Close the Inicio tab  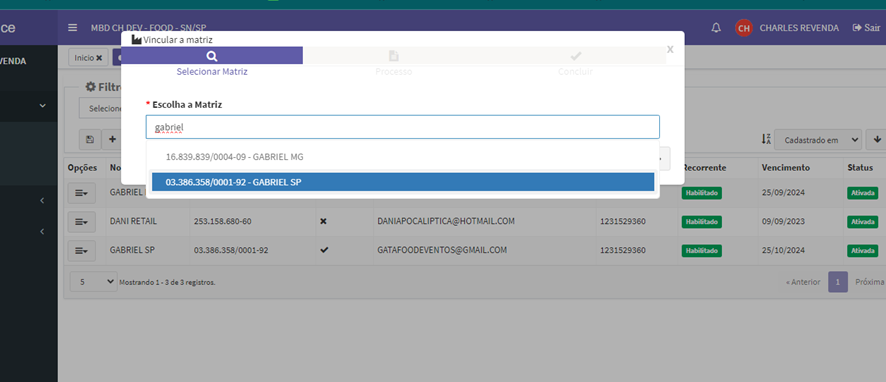click(x=99, y=58)
